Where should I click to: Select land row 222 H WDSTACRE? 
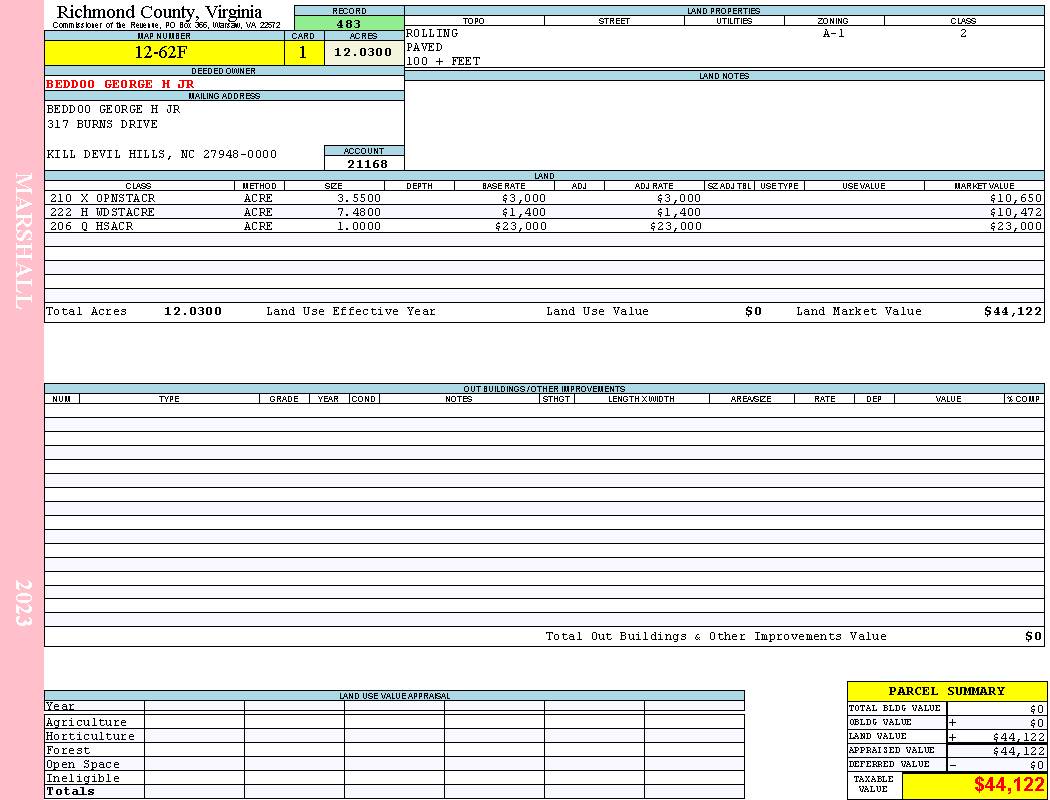tap(544, 212)
